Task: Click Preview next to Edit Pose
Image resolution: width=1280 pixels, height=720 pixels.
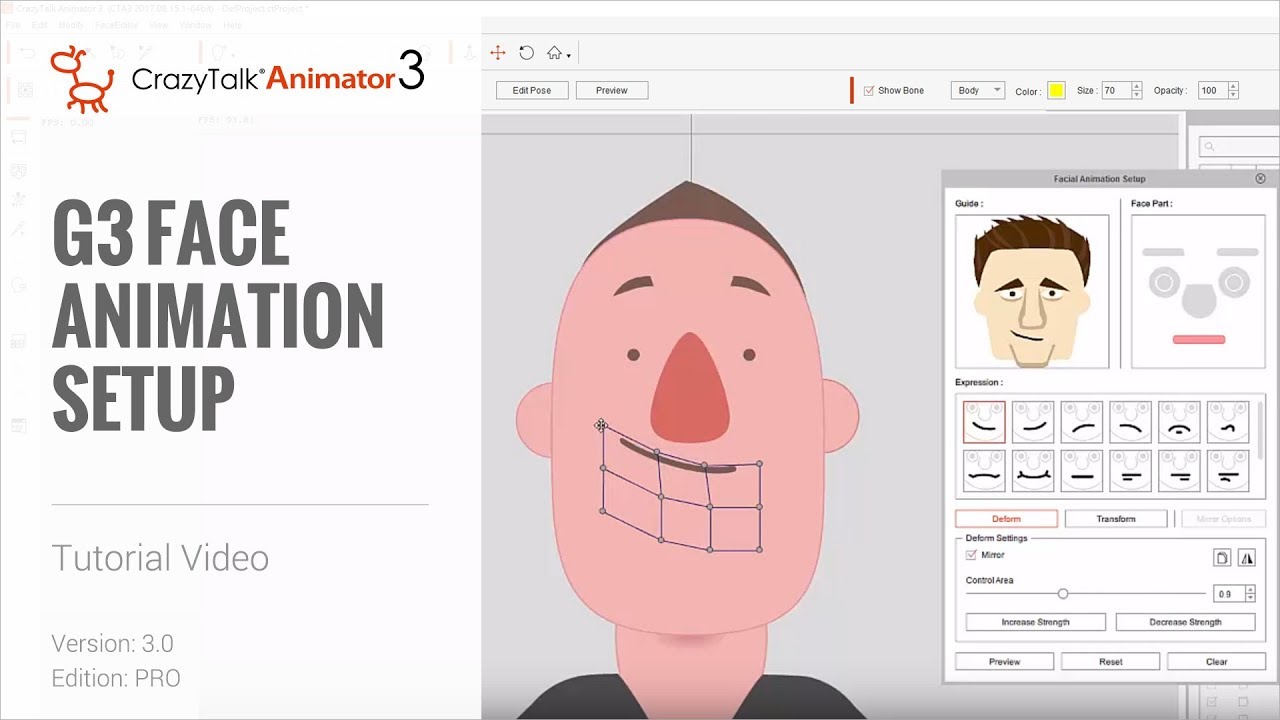Action: point(612,90)
